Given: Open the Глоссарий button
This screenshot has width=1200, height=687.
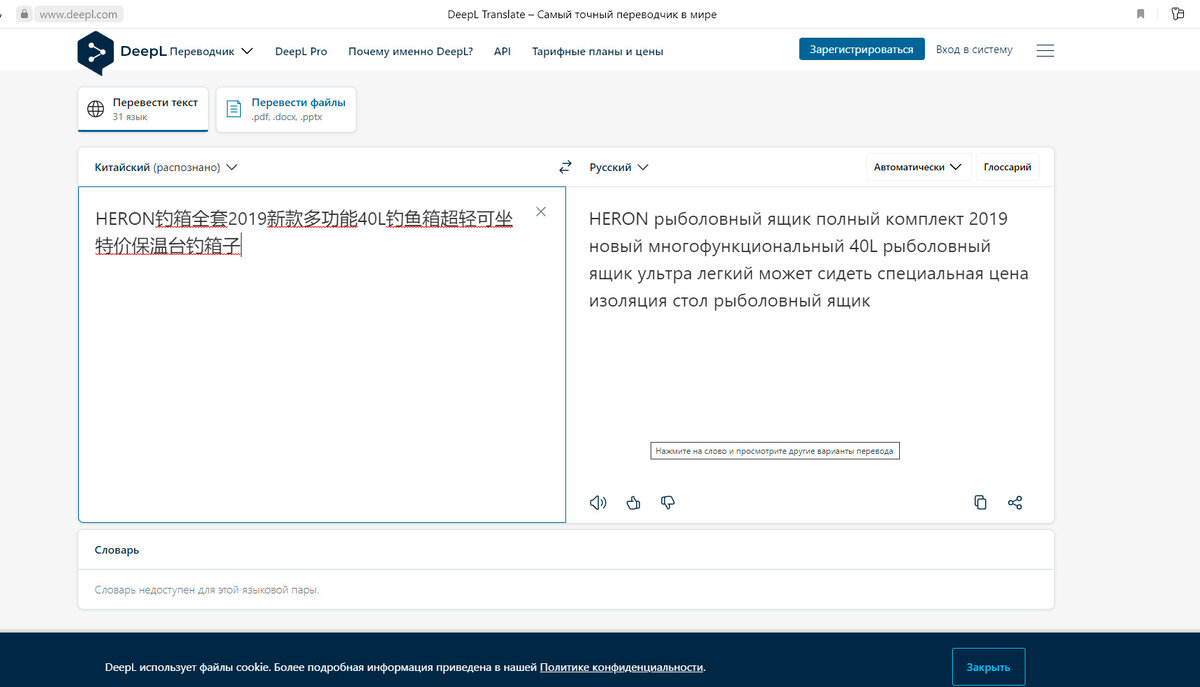Looking at the screenshot, I should [1007, 167].
